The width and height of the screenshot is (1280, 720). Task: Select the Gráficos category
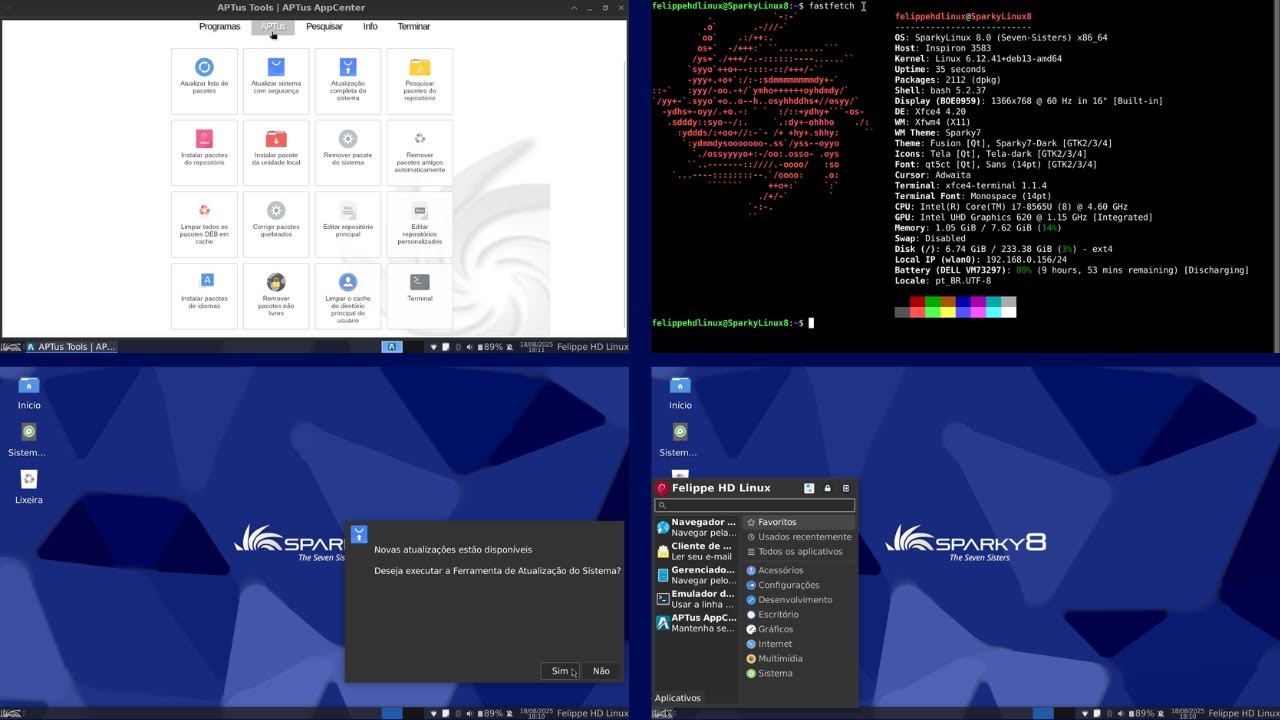(x=799, y=629)
